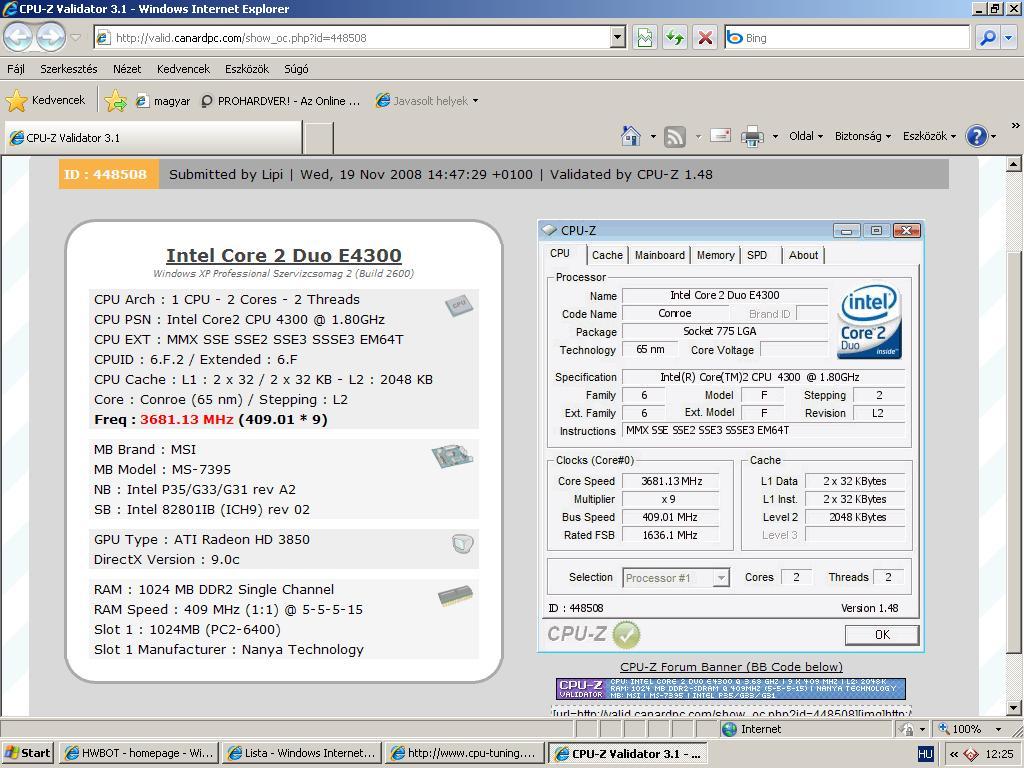Select the CPU-Z Validator 3.1 browser tab
Image resolution: width=1024 pixels, height=768 pixels.
coord(153,138)
